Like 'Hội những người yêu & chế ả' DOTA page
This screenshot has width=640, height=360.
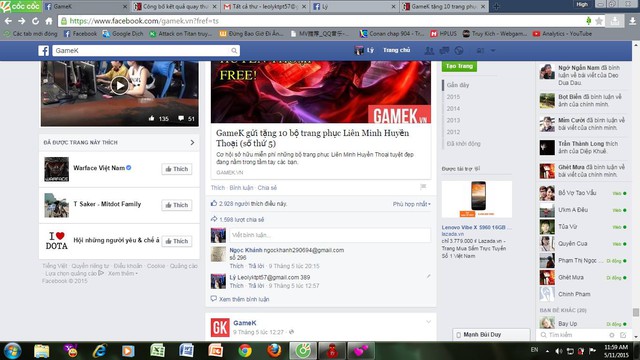pos(177,241)
